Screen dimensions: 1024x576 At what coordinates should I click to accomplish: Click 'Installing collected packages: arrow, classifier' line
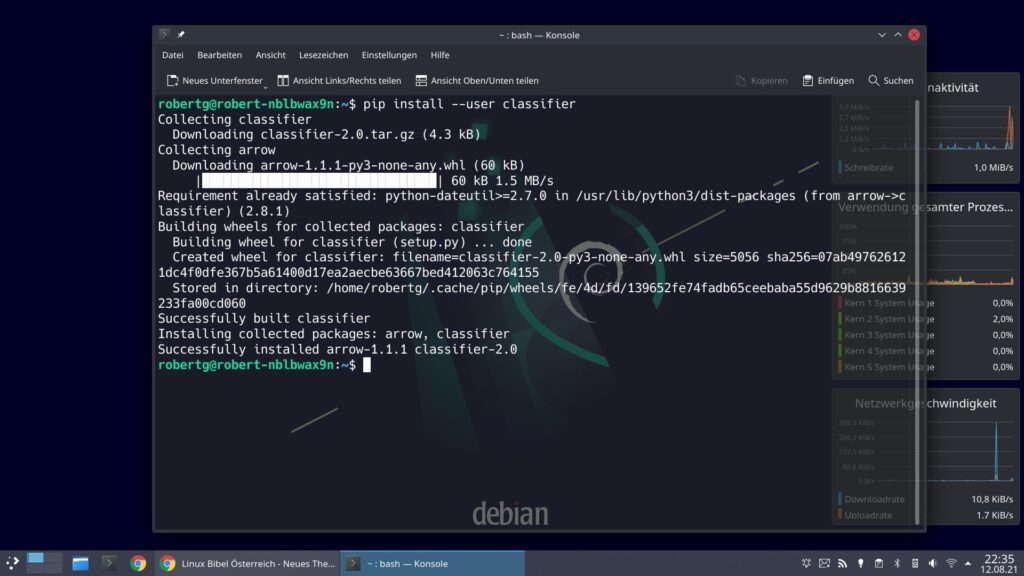pyautogui.click(x=333, y=334)
